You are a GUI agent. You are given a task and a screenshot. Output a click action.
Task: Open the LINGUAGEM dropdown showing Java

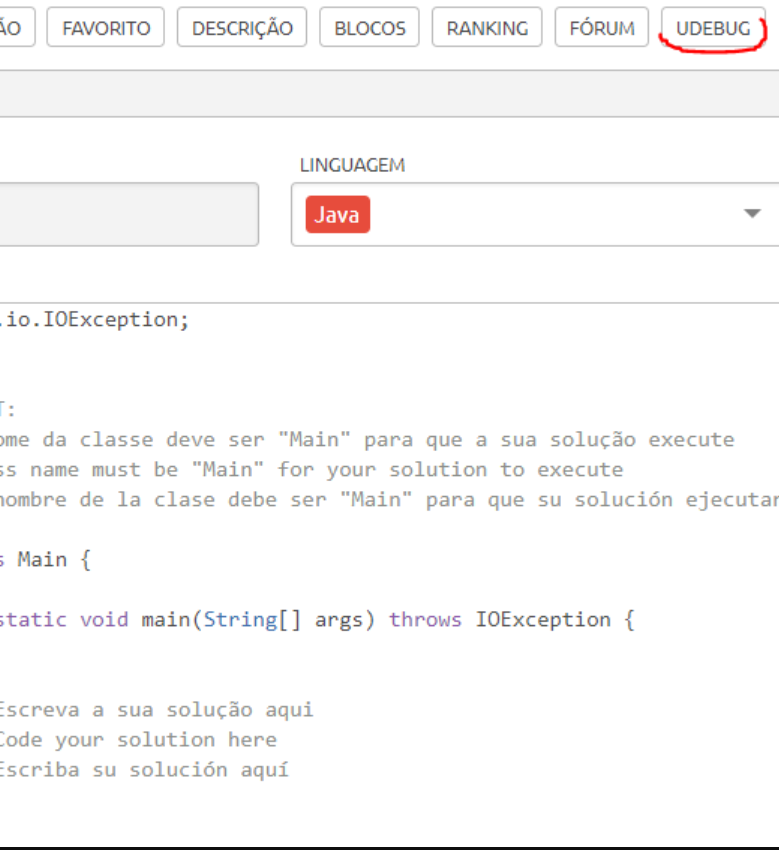tap(535, 214)
